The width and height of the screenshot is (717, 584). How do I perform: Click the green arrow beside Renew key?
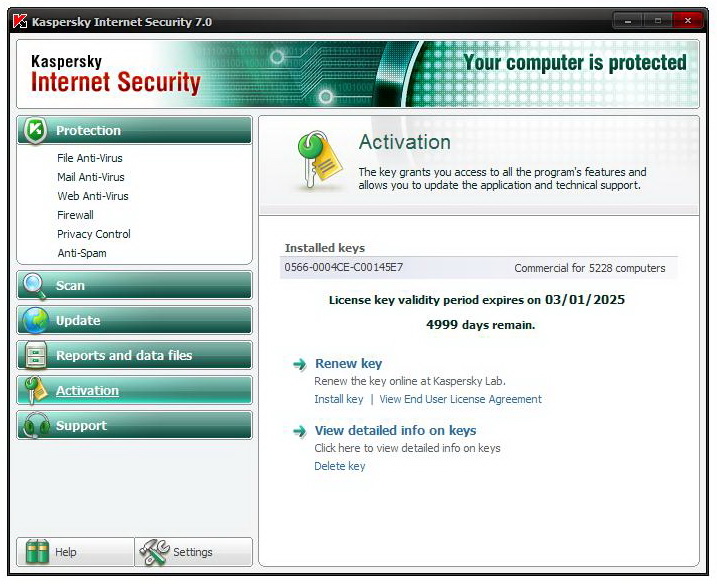[300, 364]
